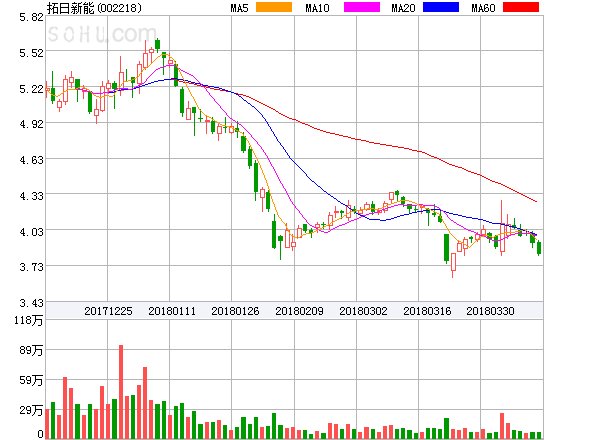Click the 20180111 date label
The width and height of the screenshot is (600, 440).
[x=172, y=311]
